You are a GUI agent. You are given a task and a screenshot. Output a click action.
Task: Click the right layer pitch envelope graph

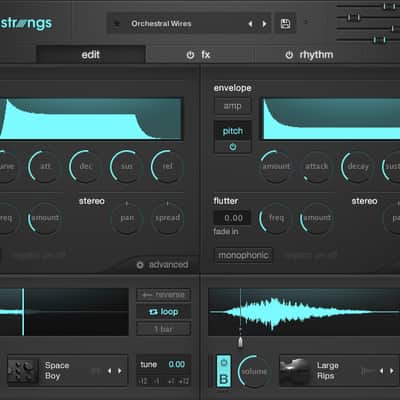tap(331, 118)
